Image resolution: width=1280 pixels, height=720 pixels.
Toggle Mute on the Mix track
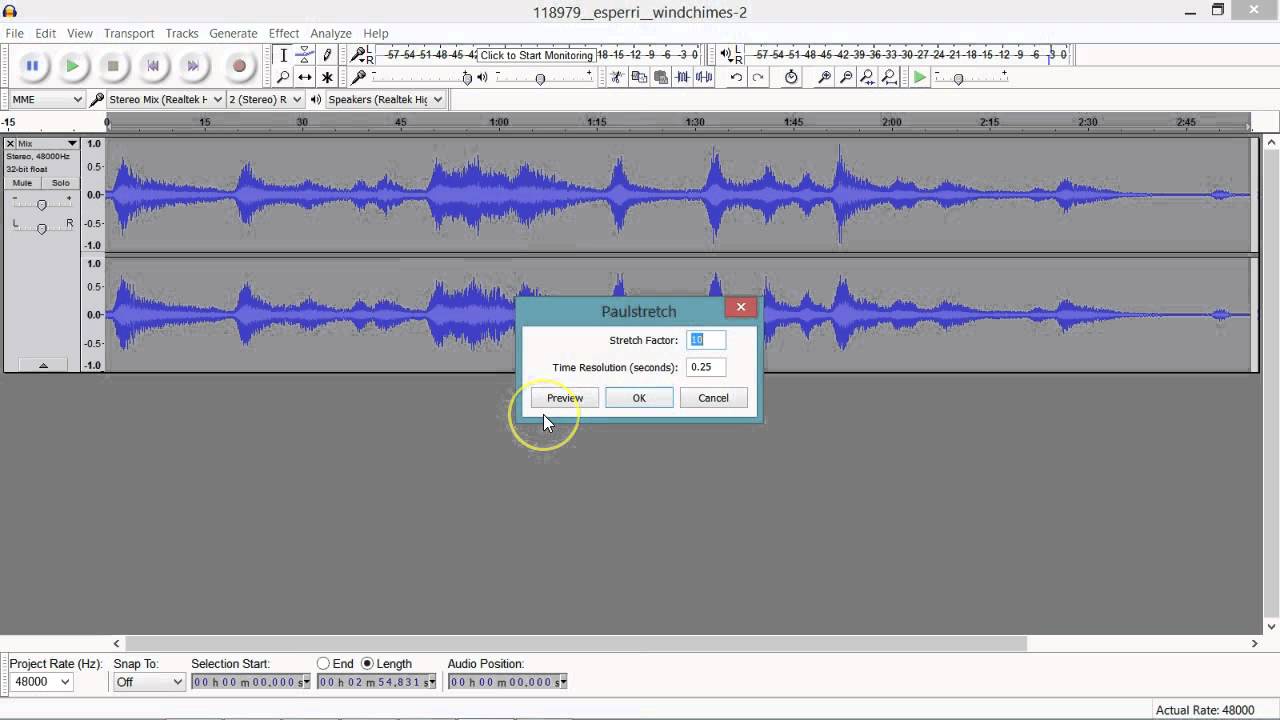(x=22, y=183)
